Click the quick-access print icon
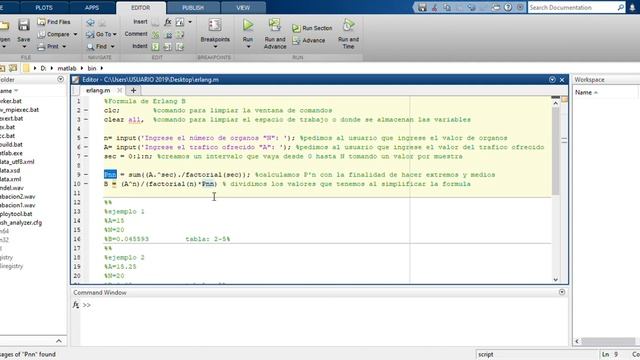The image size is (640, 360). 496,7
